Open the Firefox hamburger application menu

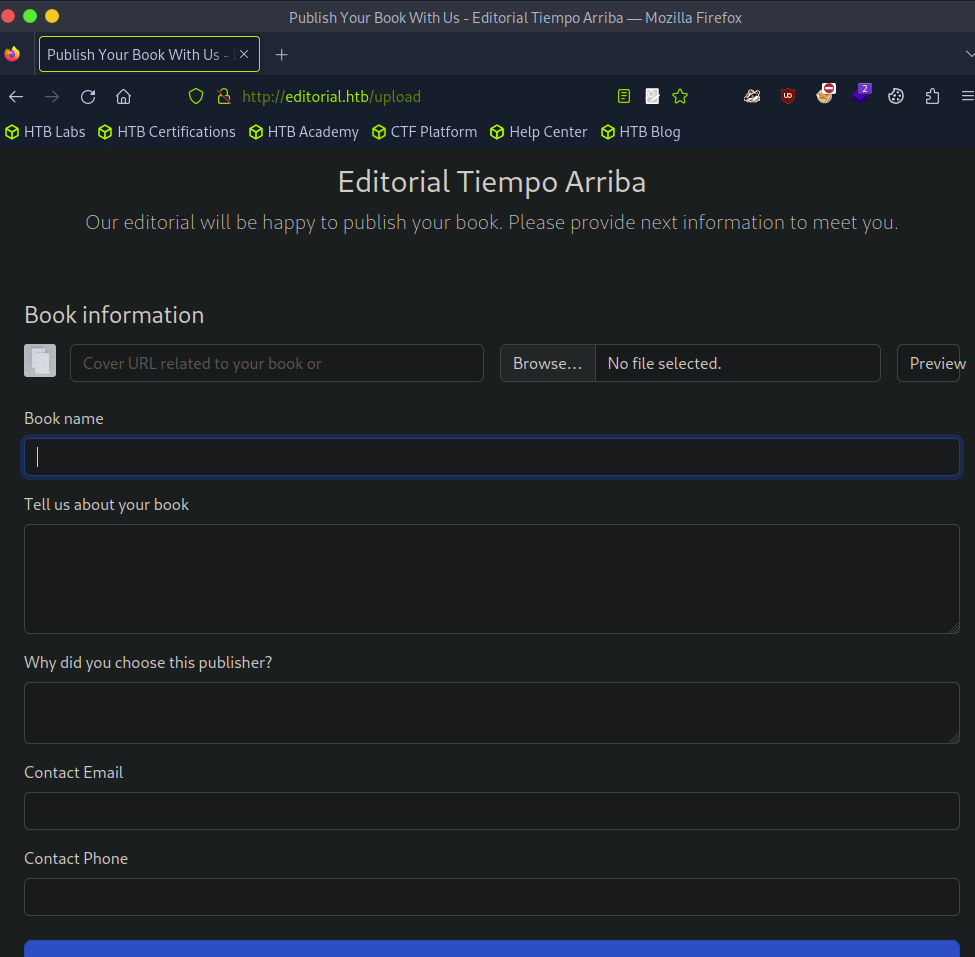[x=966, y=97]
